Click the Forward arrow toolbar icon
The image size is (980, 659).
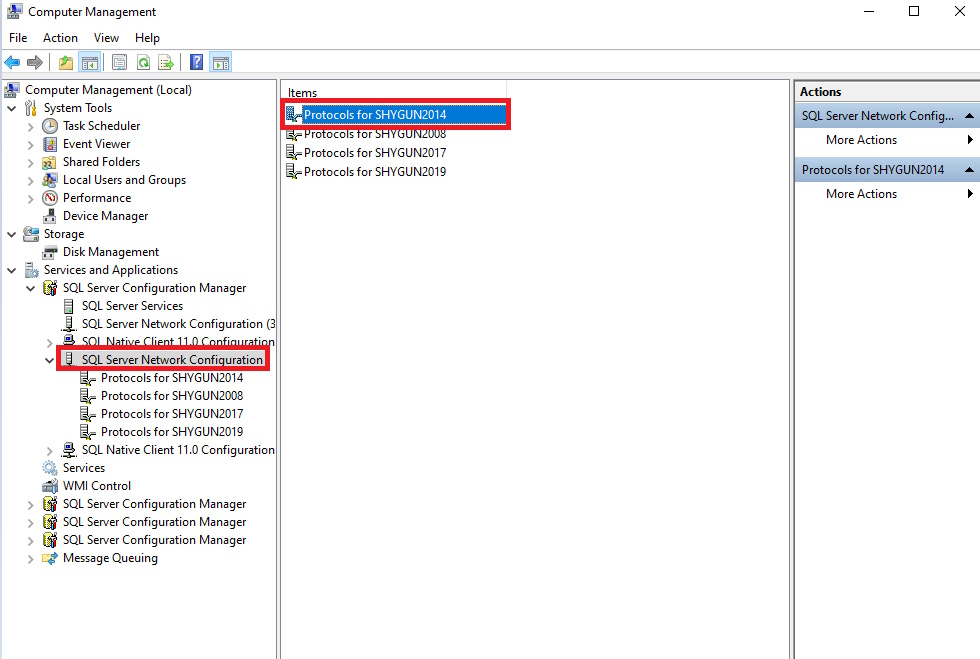35,63
